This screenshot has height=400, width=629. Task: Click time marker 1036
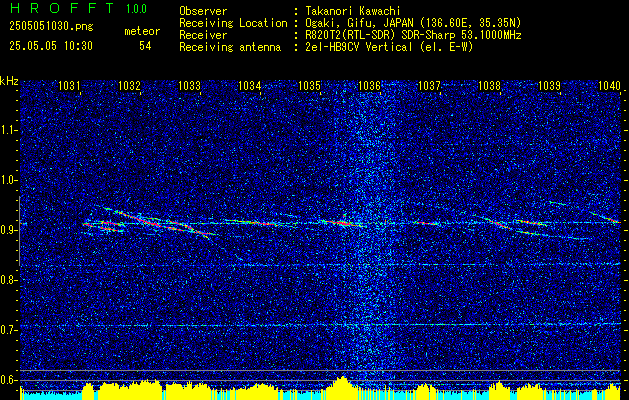(x=369, y=85)
